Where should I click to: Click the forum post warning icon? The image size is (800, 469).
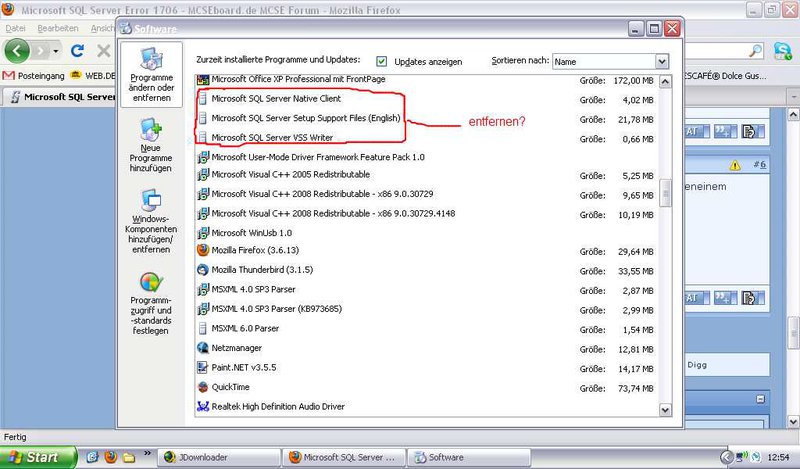point(735,165)
